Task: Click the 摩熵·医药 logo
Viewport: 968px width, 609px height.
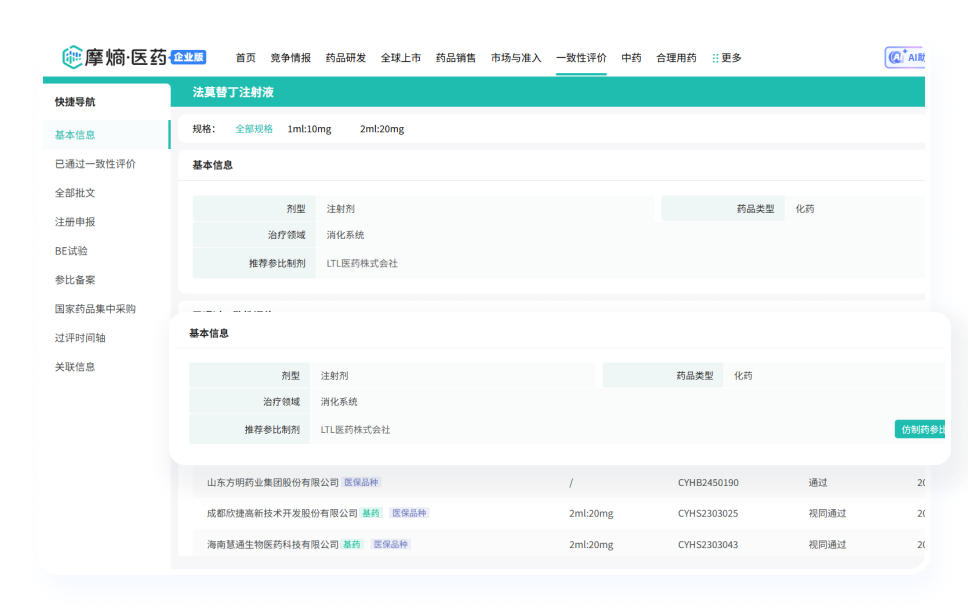Action: (x=115, y=57)
